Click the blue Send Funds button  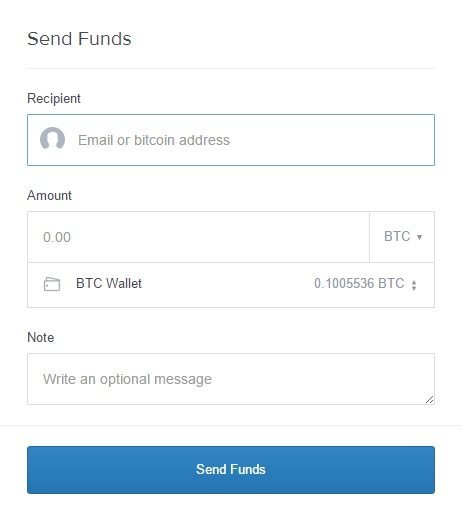(231, 470)
